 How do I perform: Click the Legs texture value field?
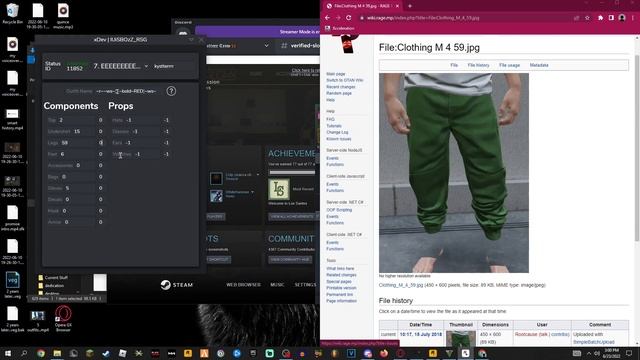[x=101, y=143]
